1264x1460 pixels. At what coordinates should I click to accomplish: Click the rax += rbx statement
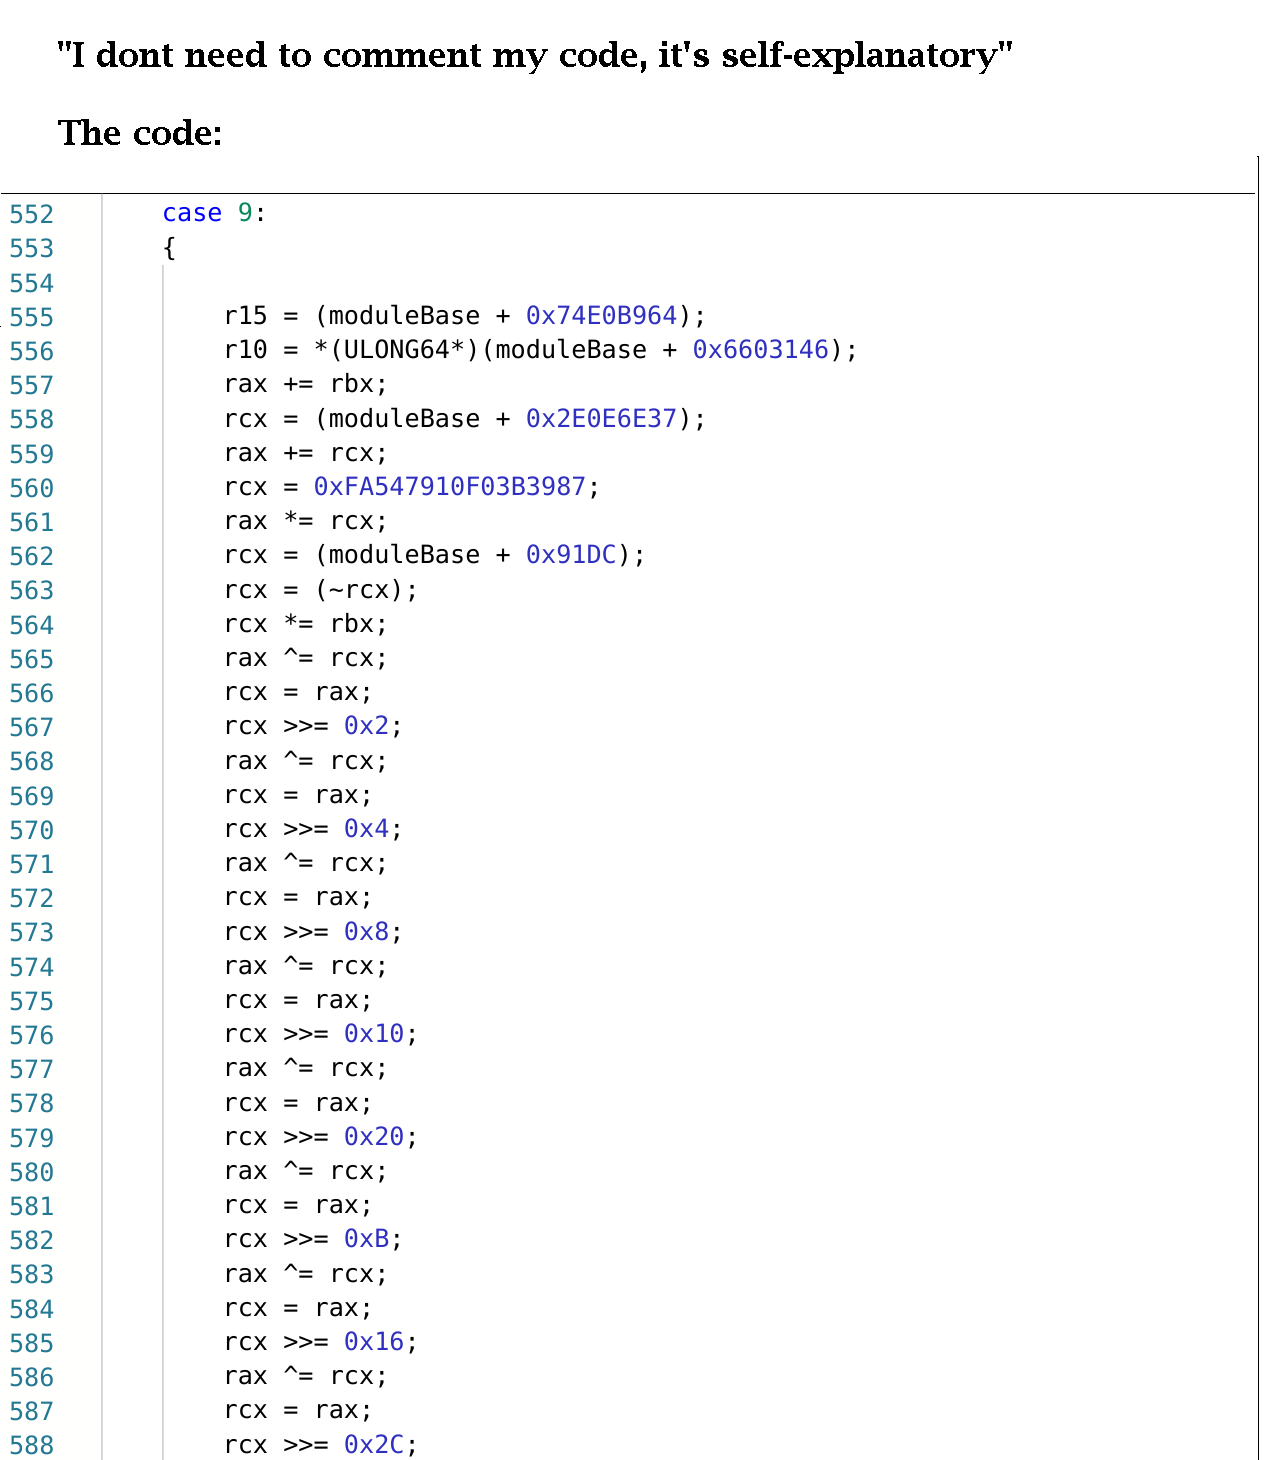coord(303,383)
